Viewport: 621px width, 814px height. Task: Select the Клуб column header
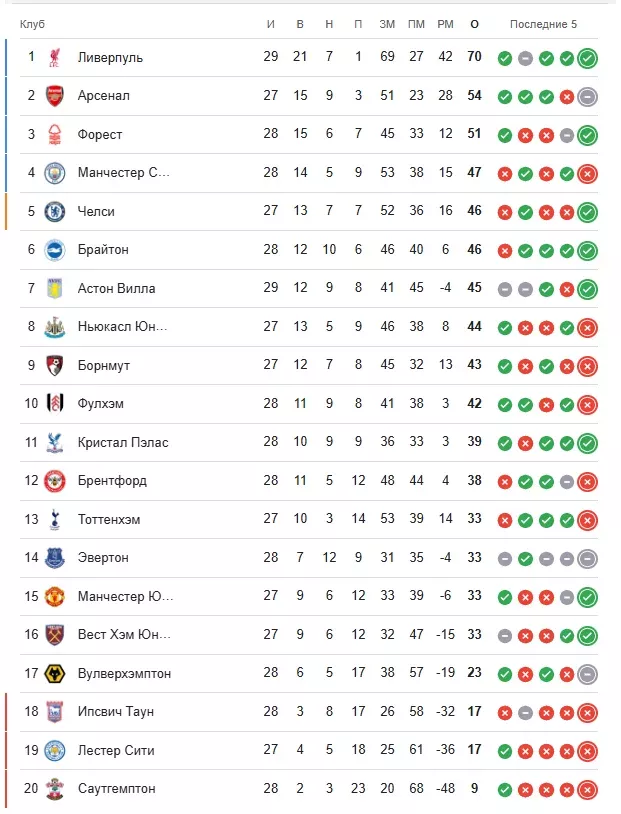32,24
